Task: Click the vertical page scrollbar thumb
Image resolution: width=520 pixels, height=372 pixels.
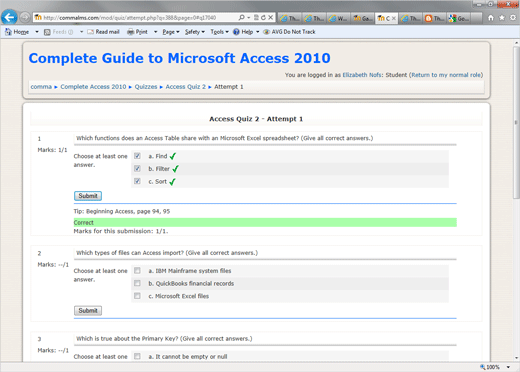Action: tap(516, 123)
